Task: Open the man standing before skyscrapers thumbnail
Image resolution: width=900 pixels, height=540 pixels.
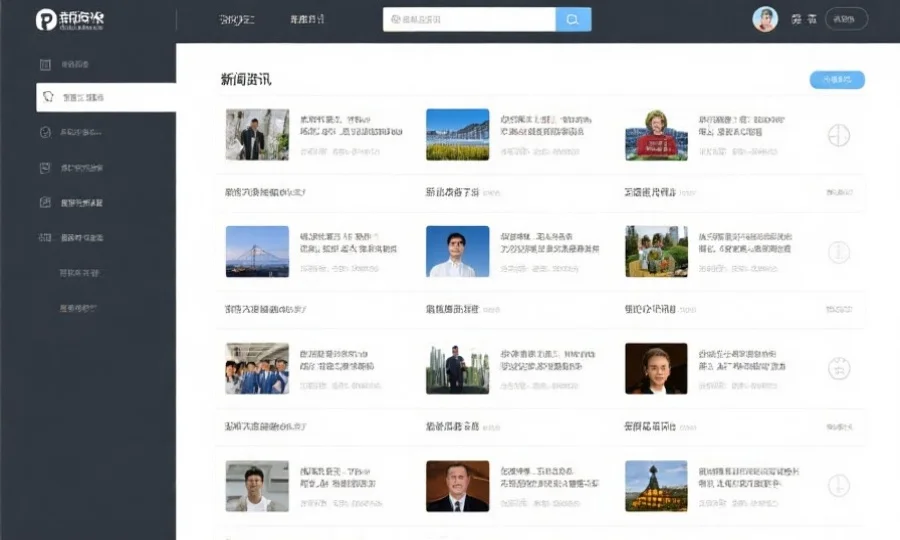Action: [x=457, y=368]
